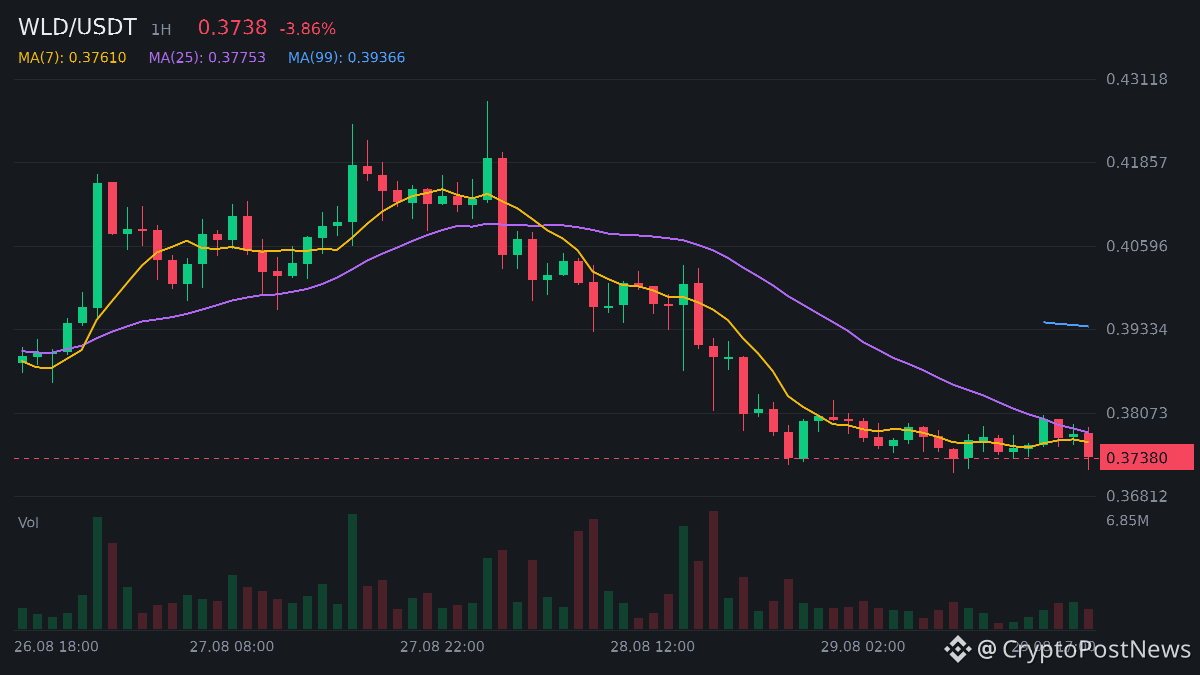Viewport: 1200px width, 675px height.
Task: Click the 29.08 02:00 time label
Action: [863, 647]
